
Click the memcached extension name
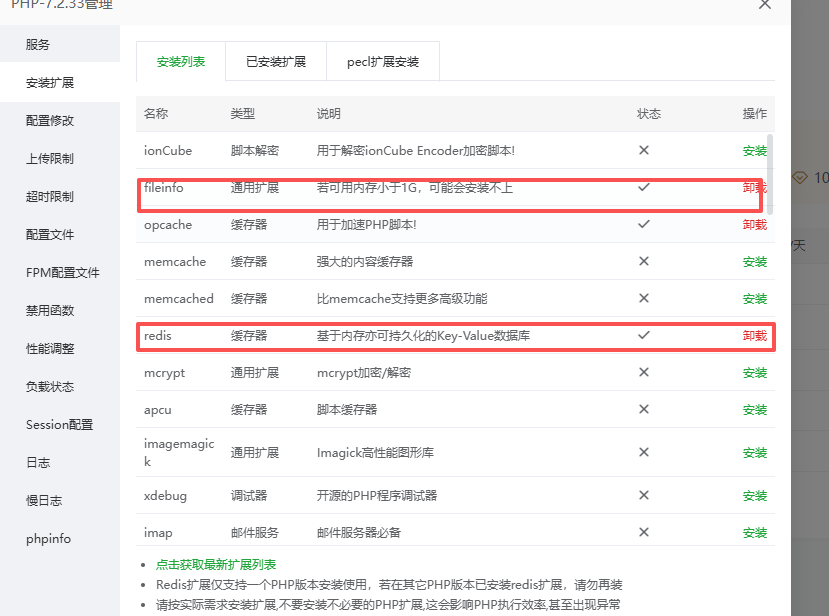[x=179, y=299]
